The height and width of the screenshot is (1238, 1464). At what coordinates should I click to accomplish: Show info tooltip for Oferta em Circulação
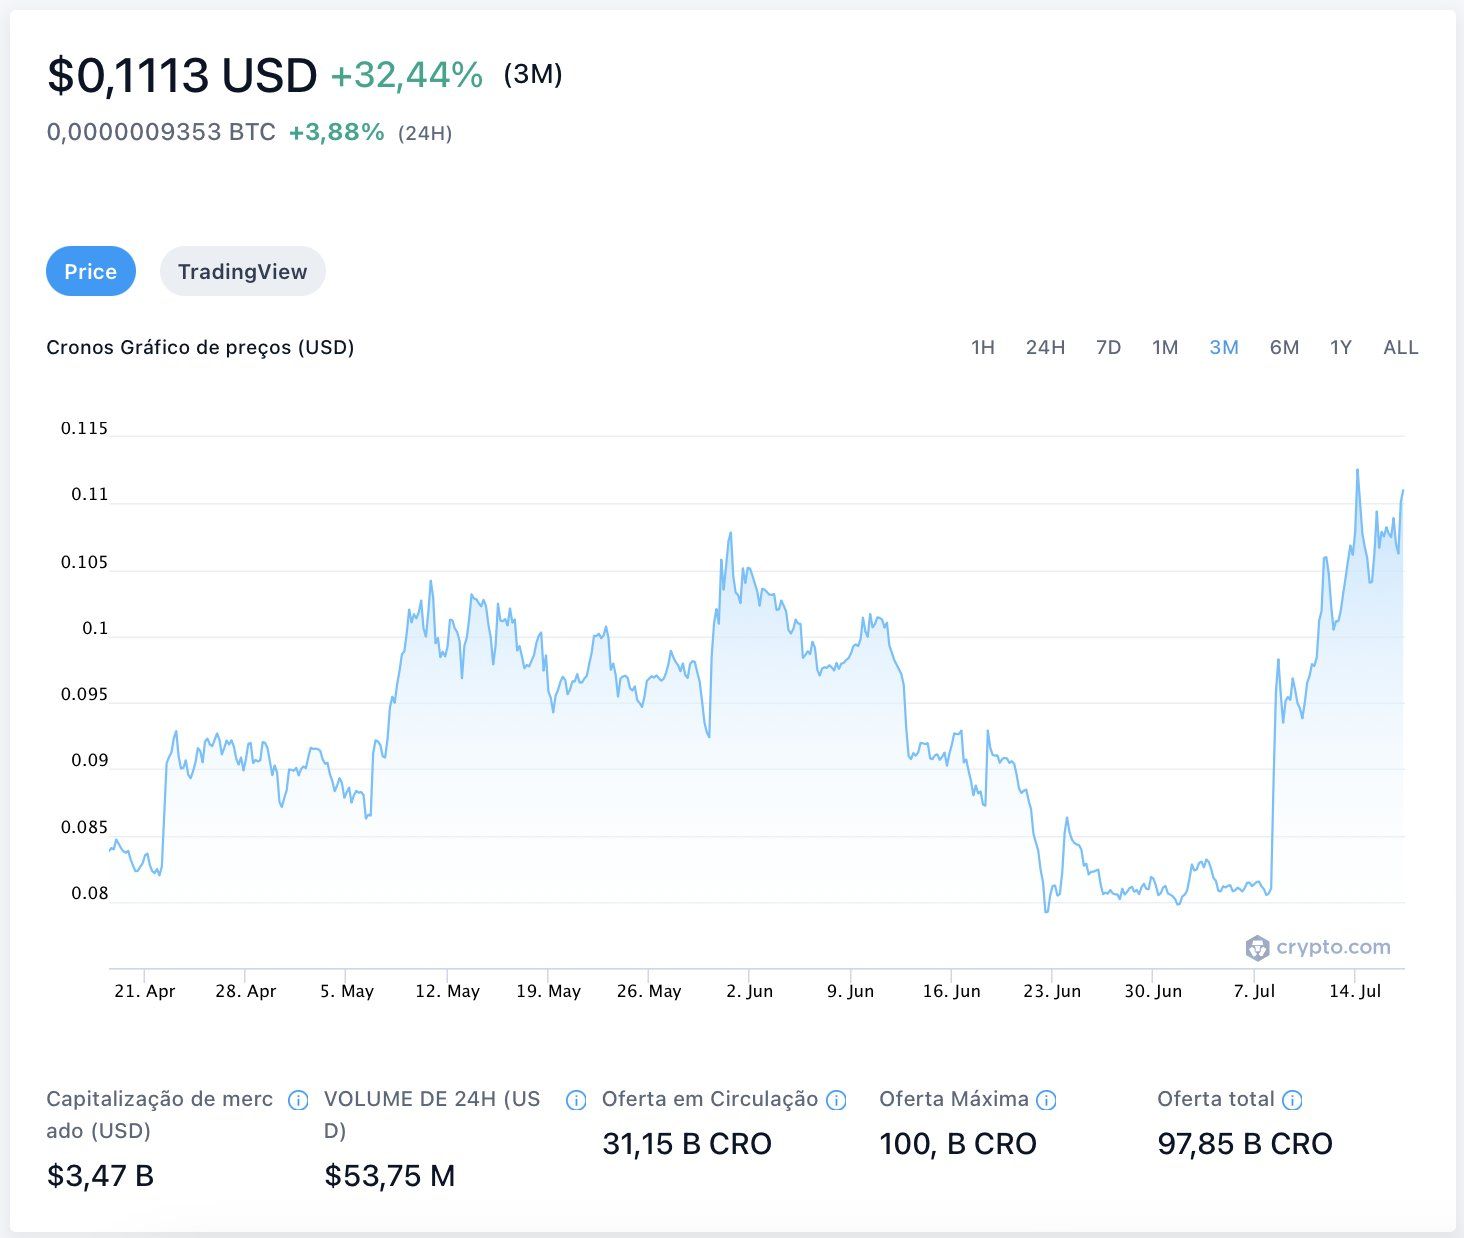(837, 1100)
